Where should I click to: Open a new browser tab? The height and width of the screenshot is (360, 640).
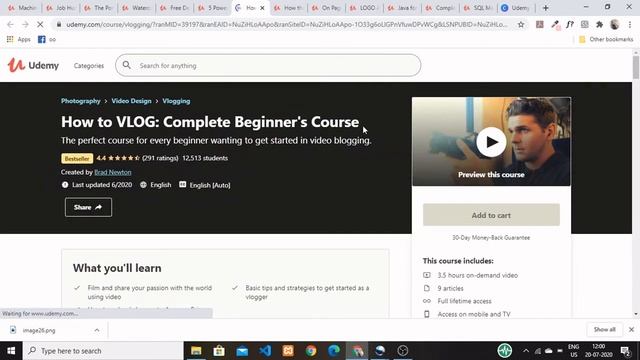click(546, 8)
